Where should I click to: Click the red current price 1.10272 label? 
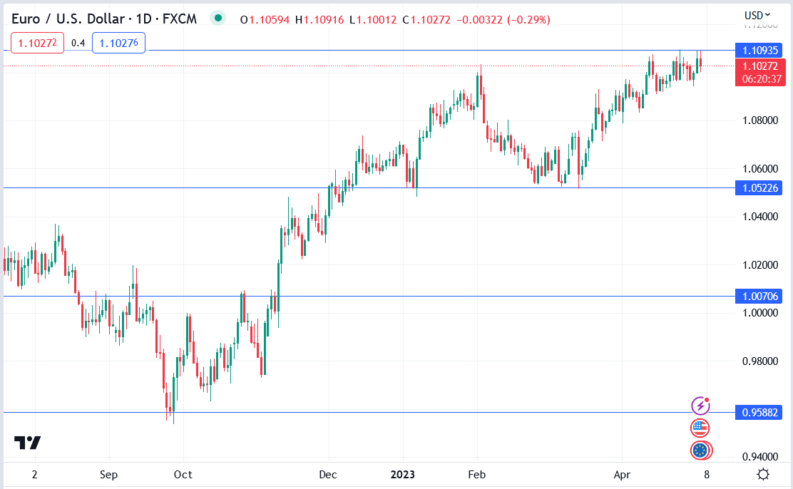pyautogui.click(x=757, y=66)
